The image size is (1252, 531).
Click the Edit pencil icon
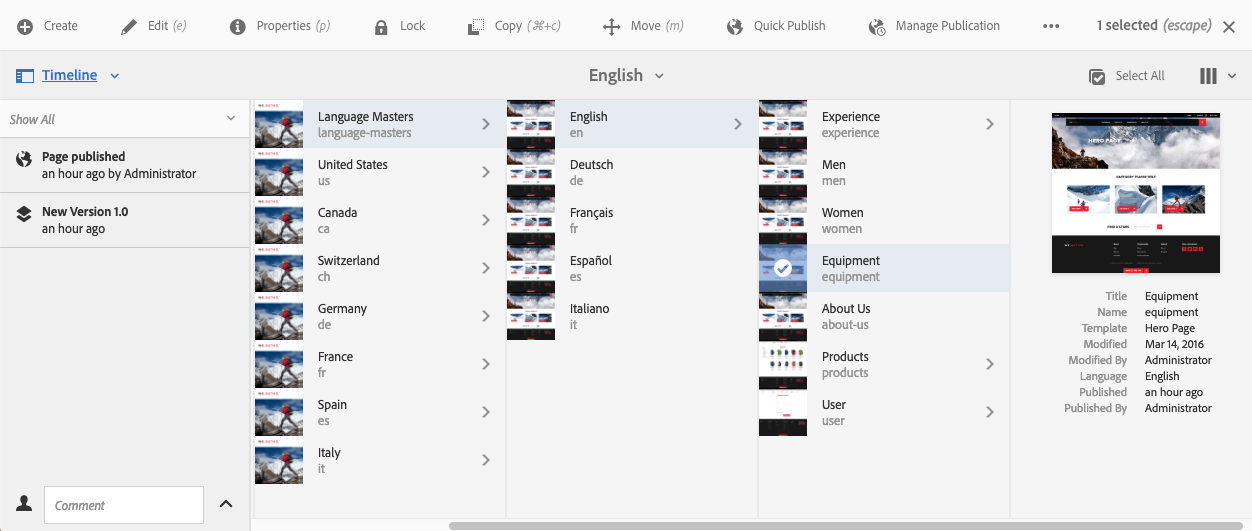[129, 26]
